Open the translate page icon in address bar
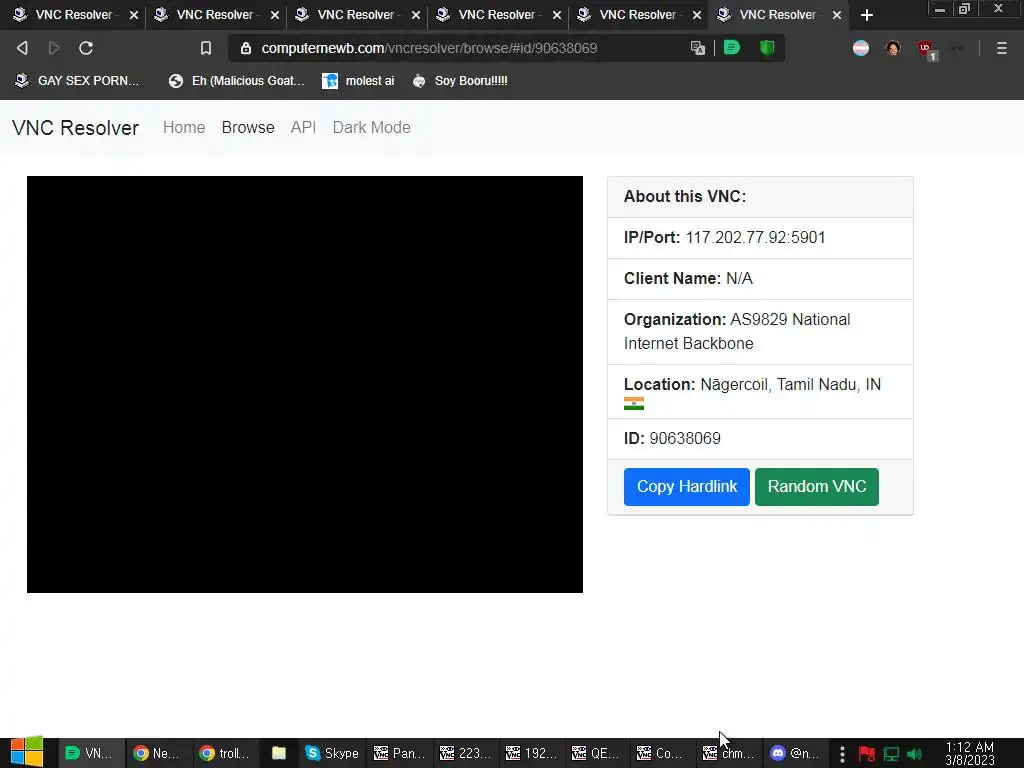 (x=697, y=48)
